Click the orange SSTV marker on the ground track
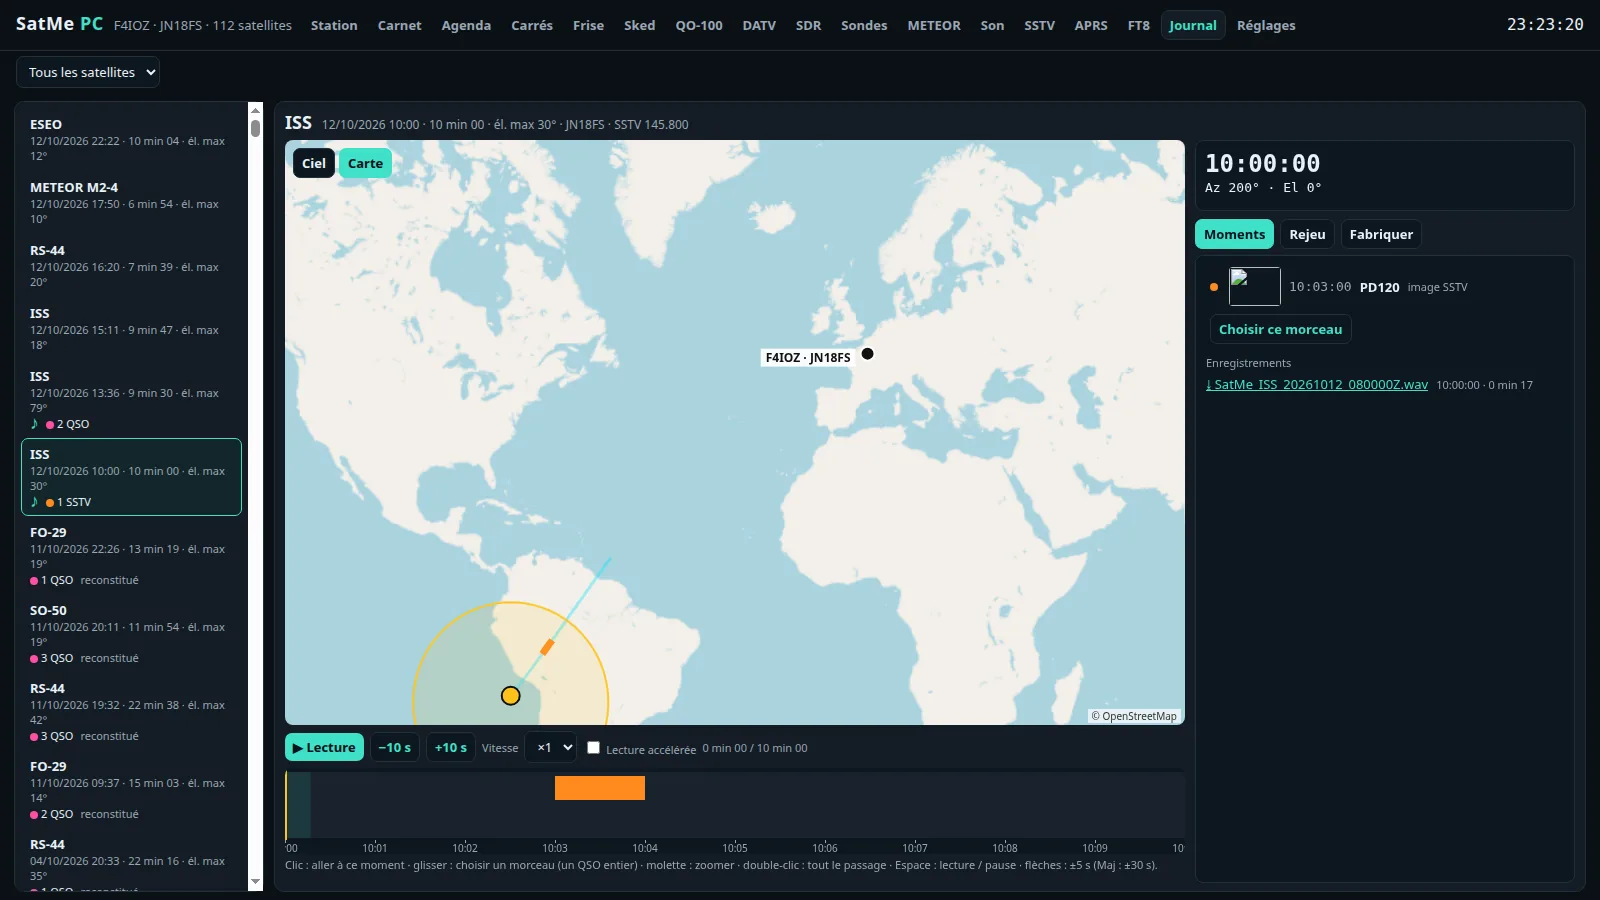The width and height of the screenshot is (1600, 900). click(x=547, y=647)
